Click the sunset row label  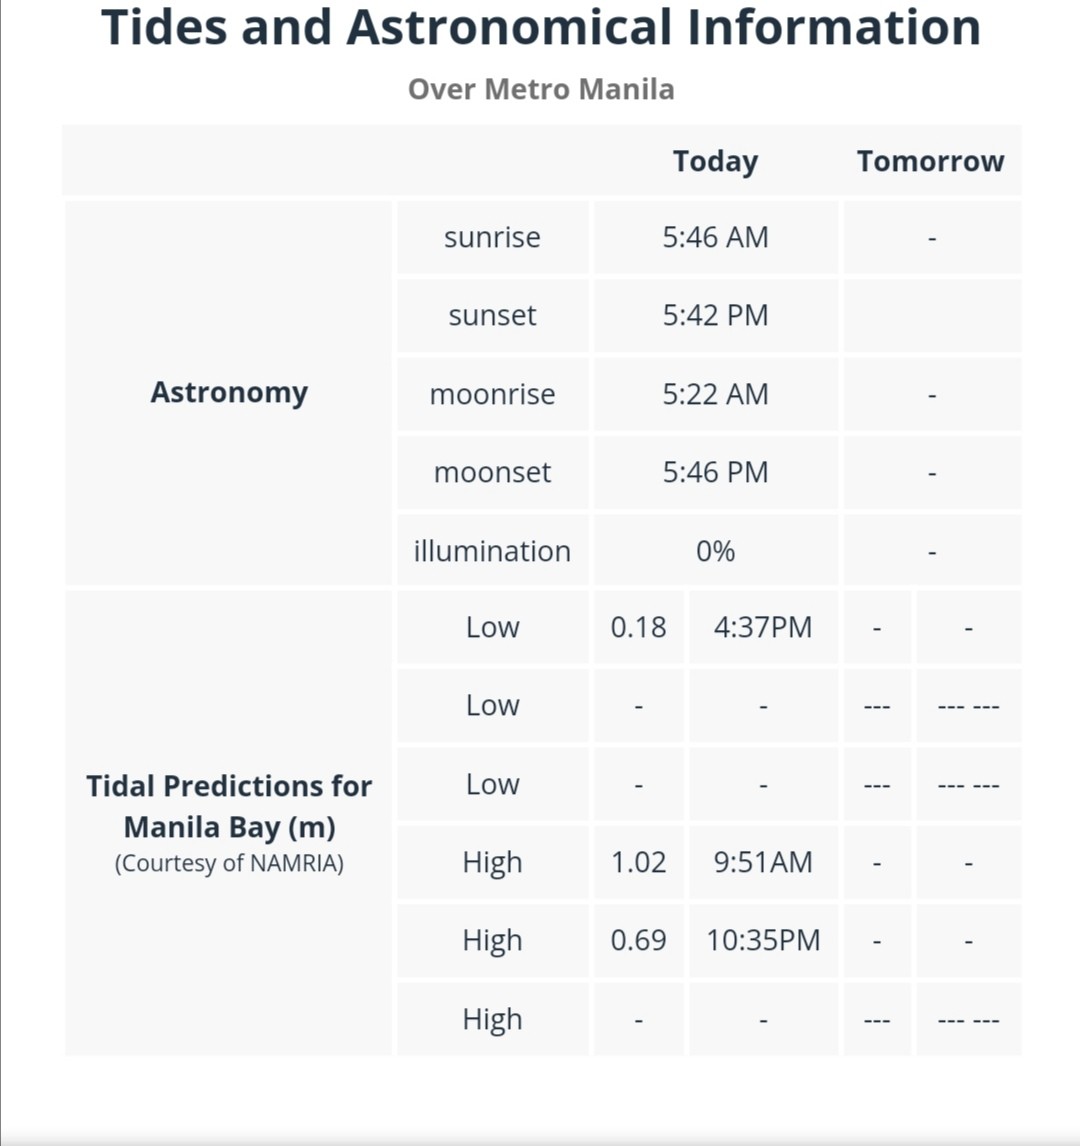coord(493,316)
